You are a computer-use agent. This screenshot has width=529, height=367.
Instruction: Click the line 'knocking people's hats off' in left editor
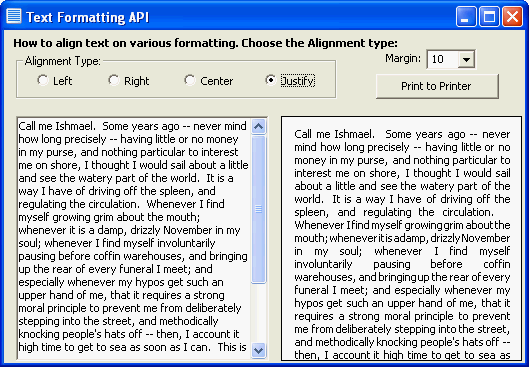click(x=129, y=334)
